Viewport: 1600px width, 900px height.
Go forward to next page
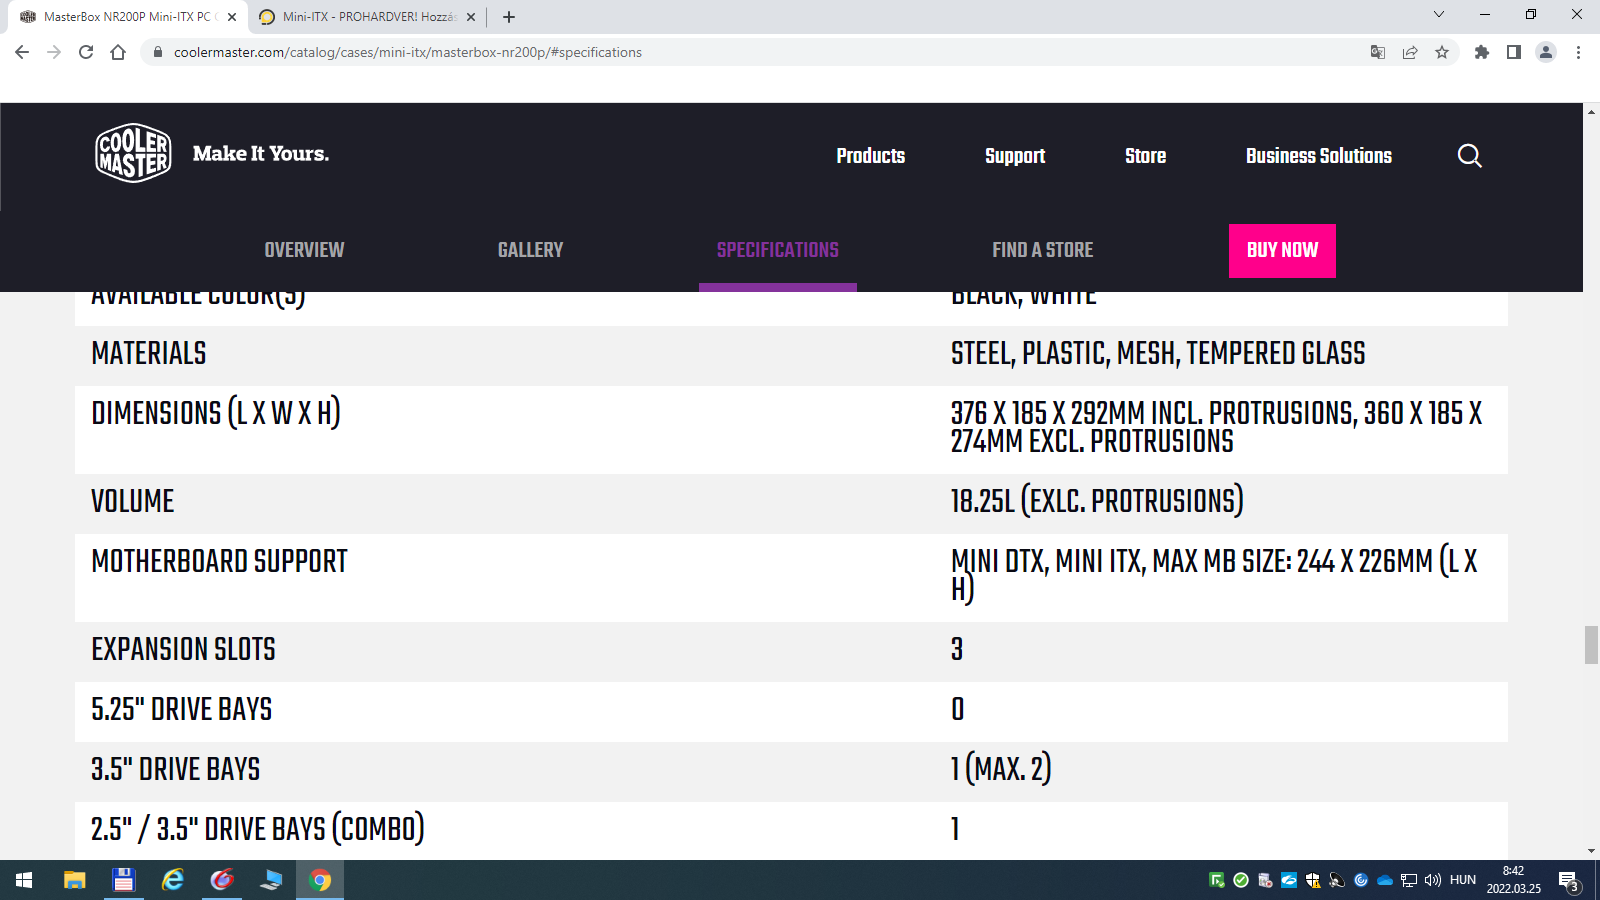(x=54, y=52)
